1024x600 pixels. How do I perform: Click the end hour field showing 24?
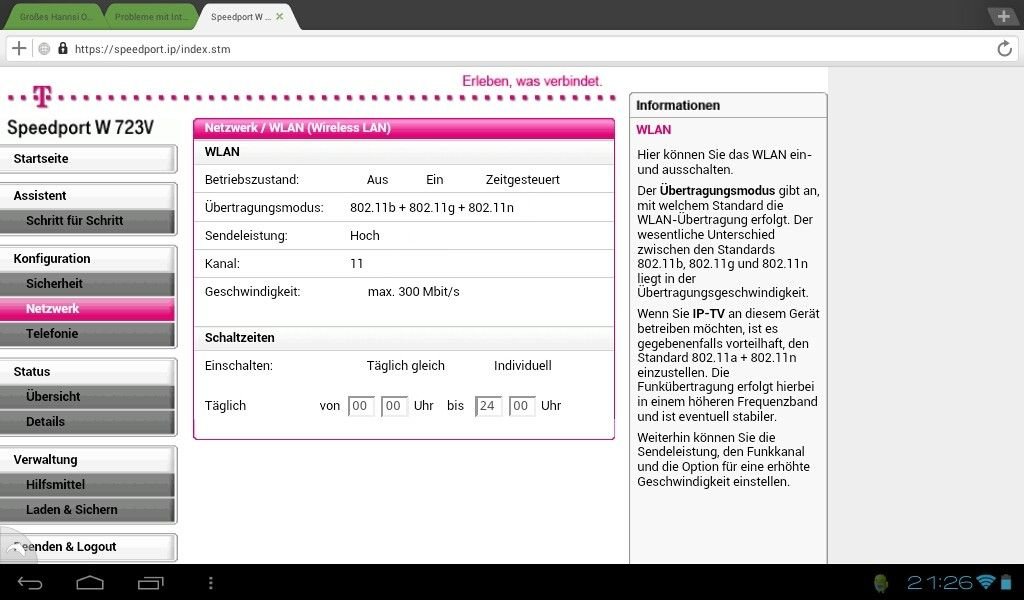[488, 406]
